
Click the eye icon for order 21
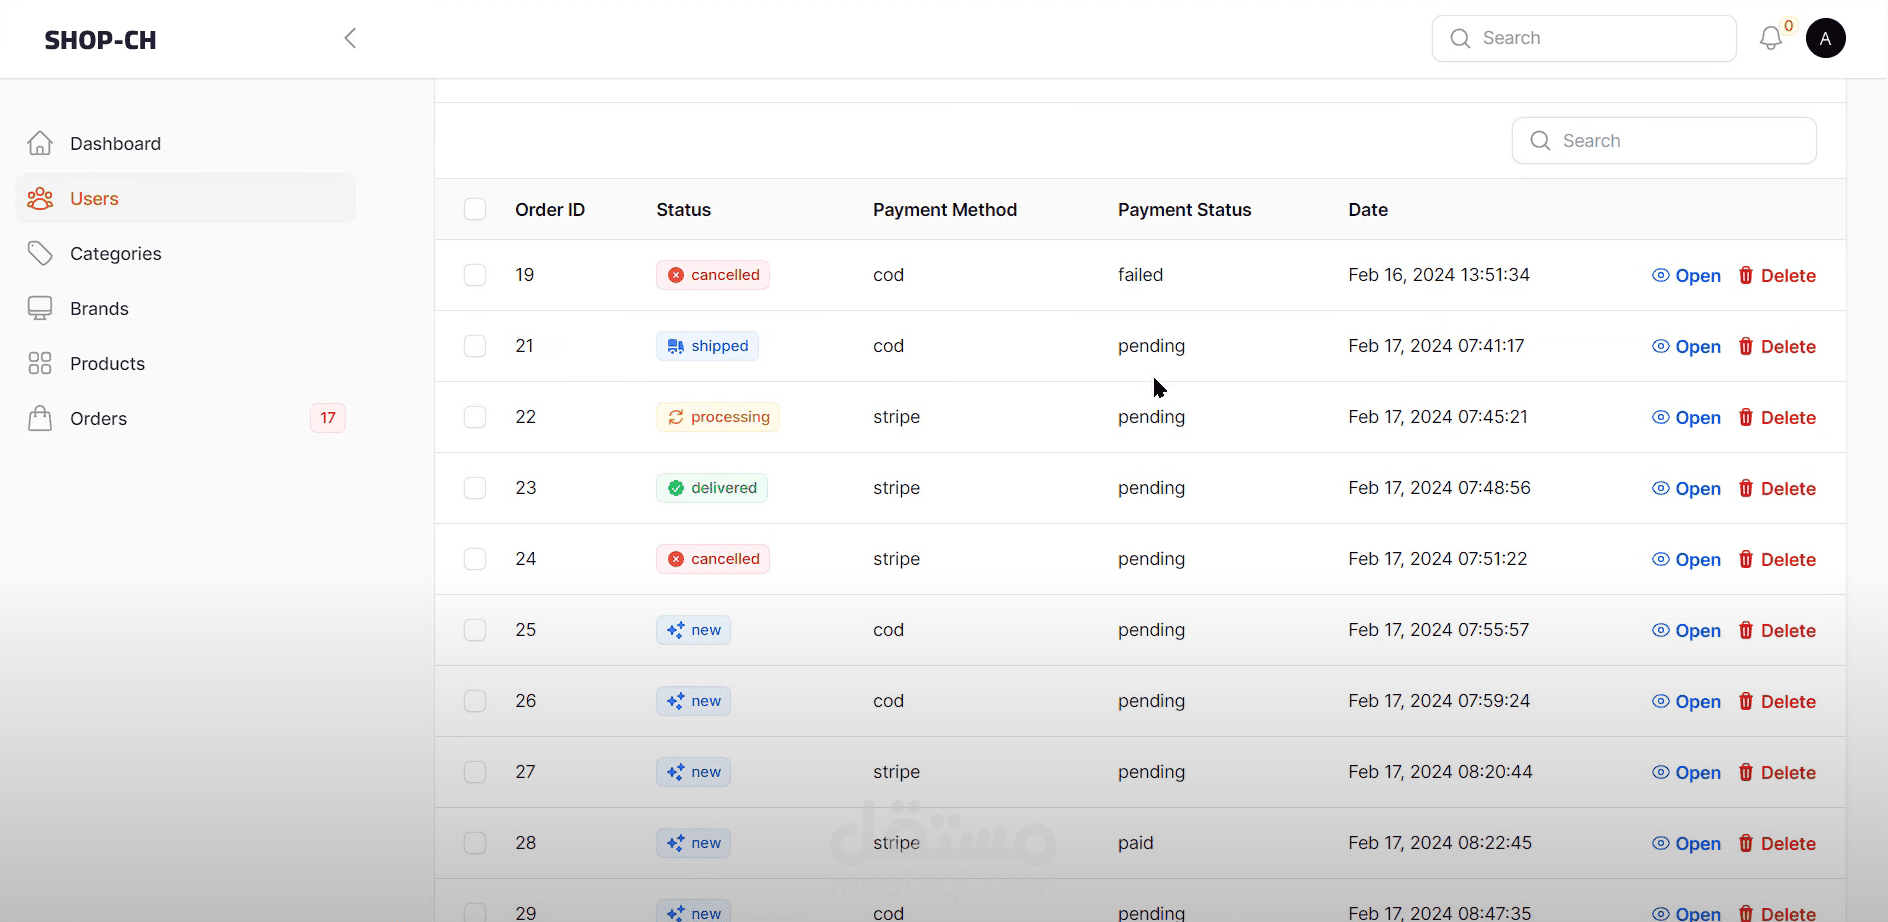[x=1660, y=346]
